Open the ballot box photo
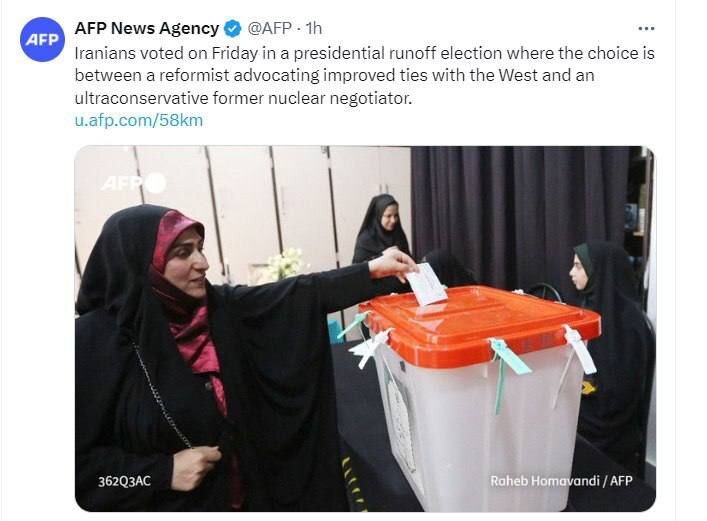 coord(365,328)
